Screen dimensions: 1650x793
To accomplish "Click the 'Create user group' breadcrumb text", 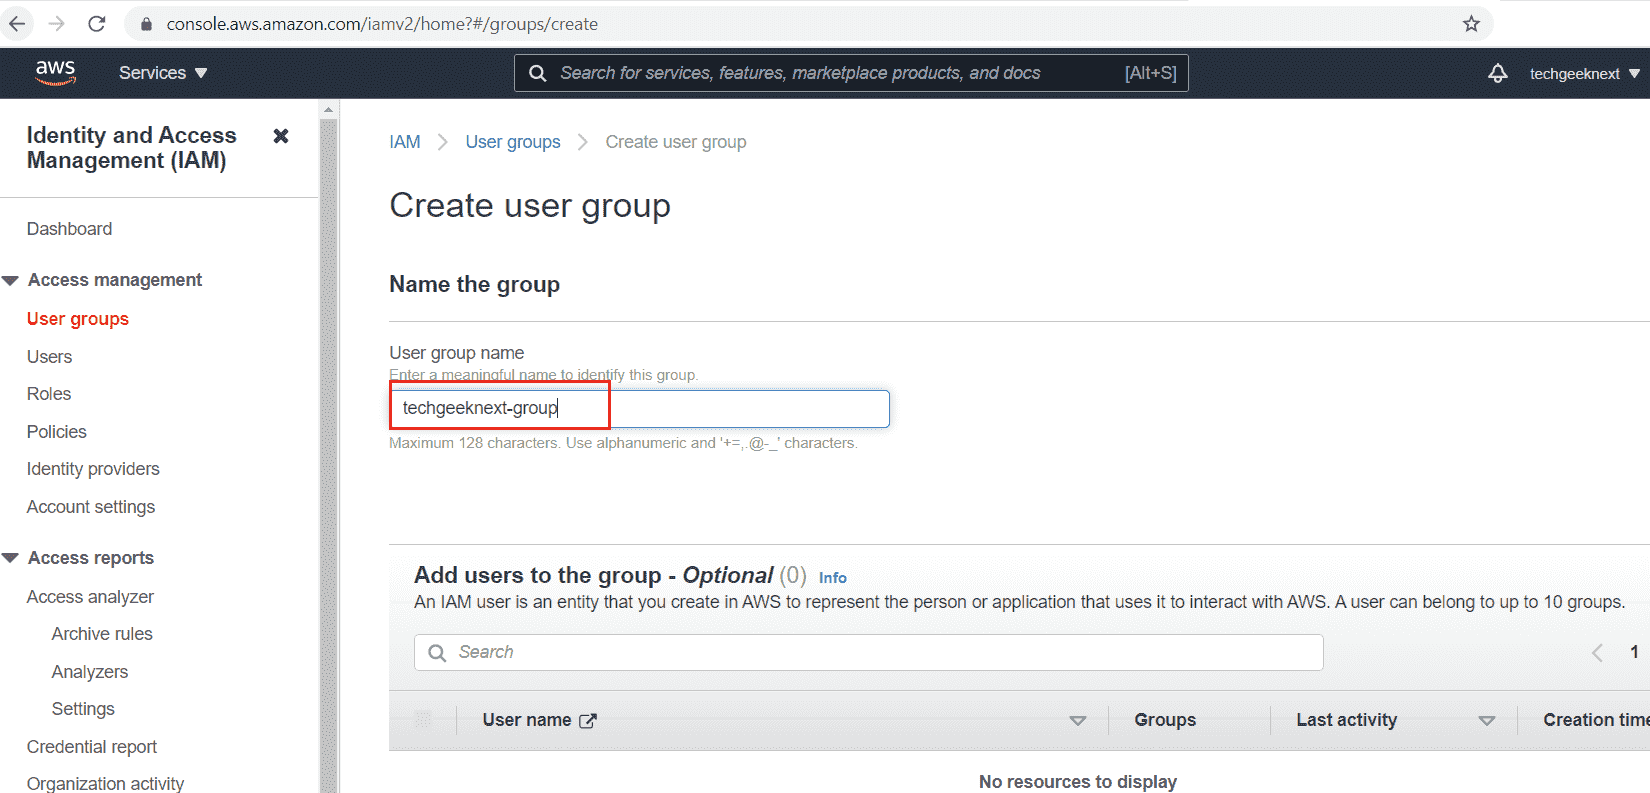I will click(x=676, y=142).
